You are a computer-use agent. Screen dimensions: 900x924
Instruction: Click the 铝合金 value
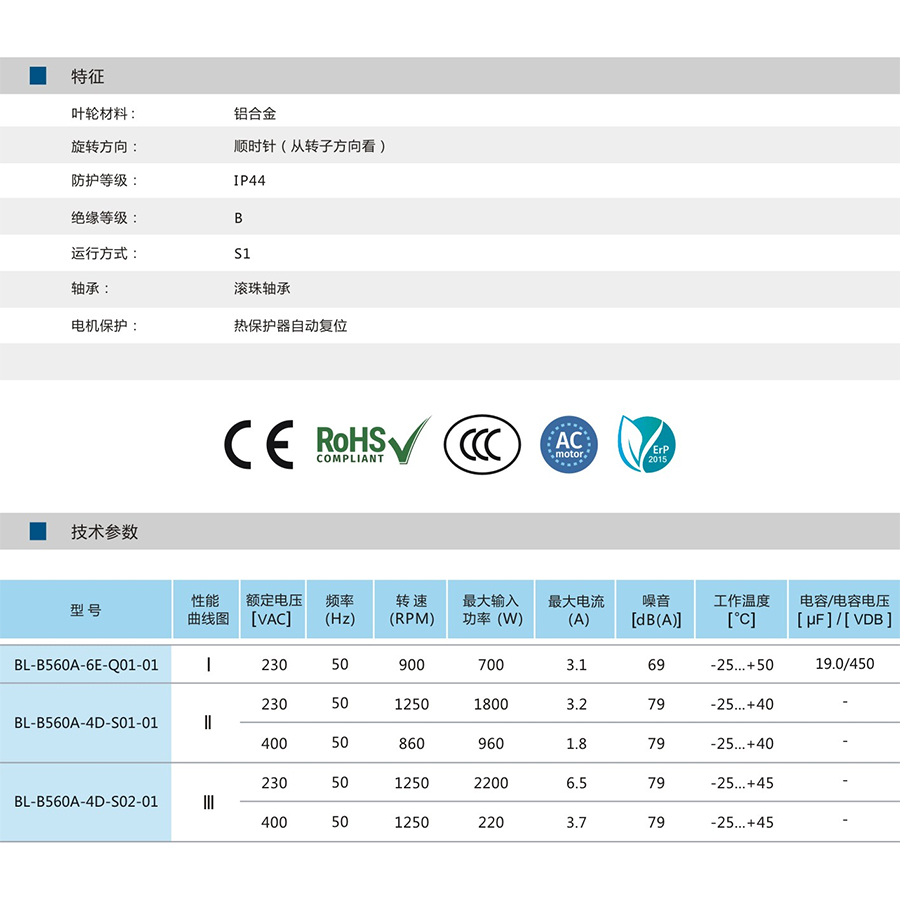pyautogui.click(x=255, y=114)
